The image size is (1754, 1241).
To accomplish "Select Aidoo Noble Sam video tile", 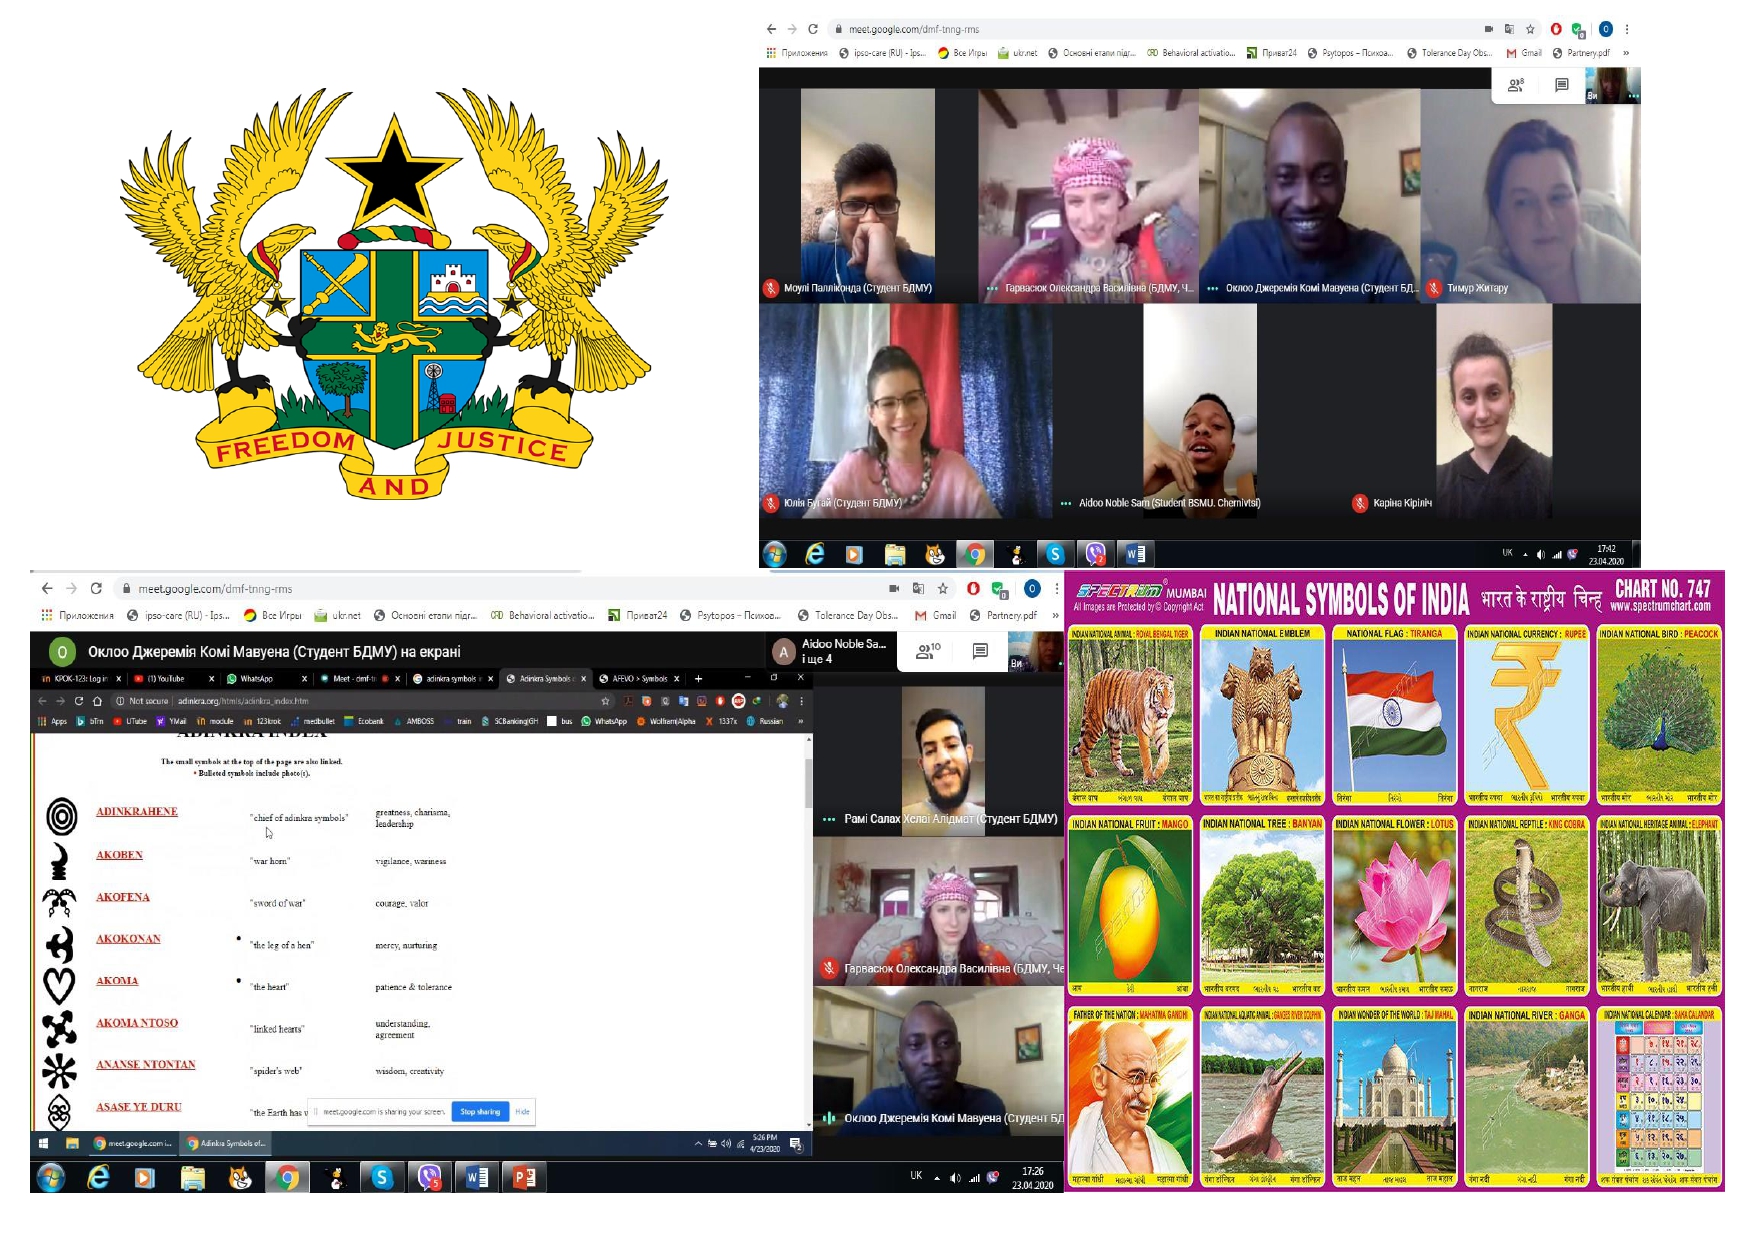I will (1200, 411).
